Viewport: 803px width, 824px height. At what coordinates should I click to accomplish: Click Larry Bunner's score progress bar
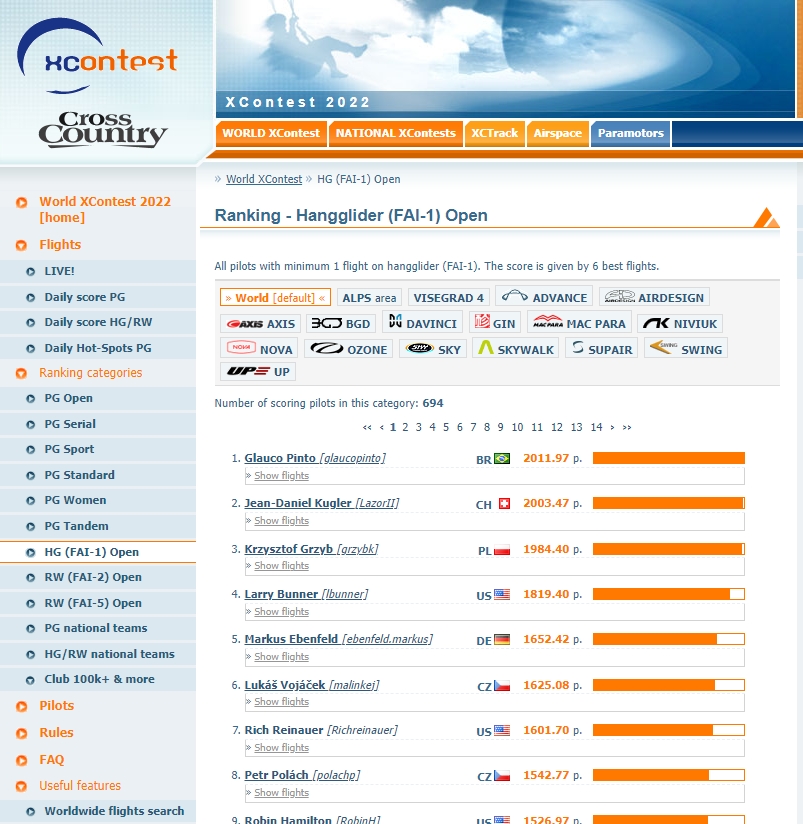coord(668,594)
